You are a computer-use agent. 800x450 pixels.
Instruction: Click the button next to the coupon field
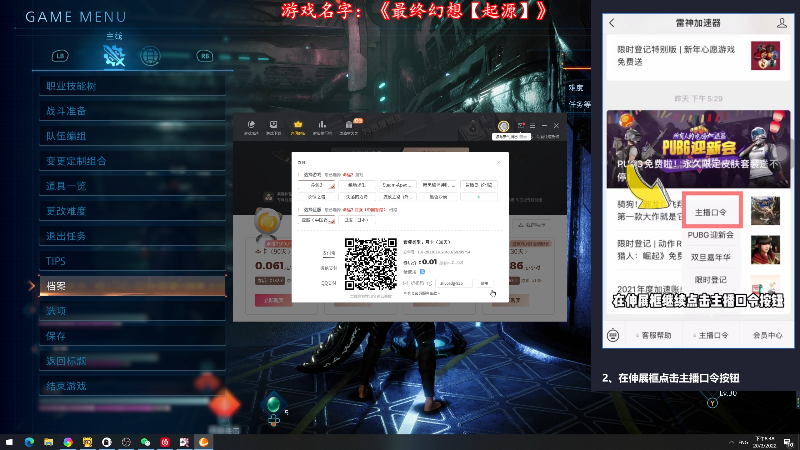click(x=484, y=283)
